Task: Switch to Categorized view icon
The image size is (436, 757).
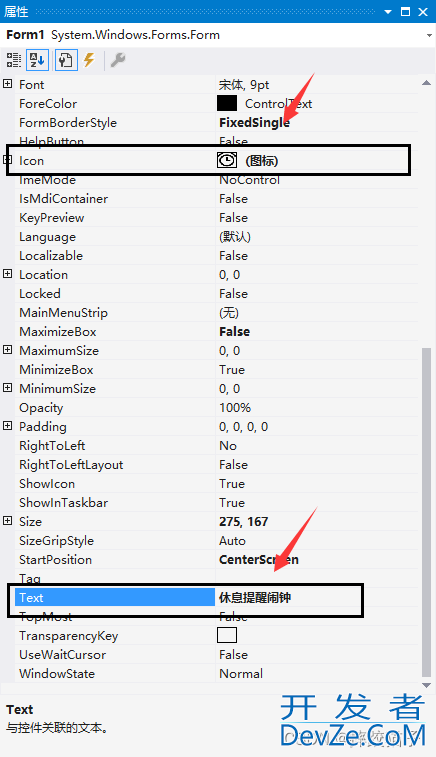Action: [x=14, y=60]
